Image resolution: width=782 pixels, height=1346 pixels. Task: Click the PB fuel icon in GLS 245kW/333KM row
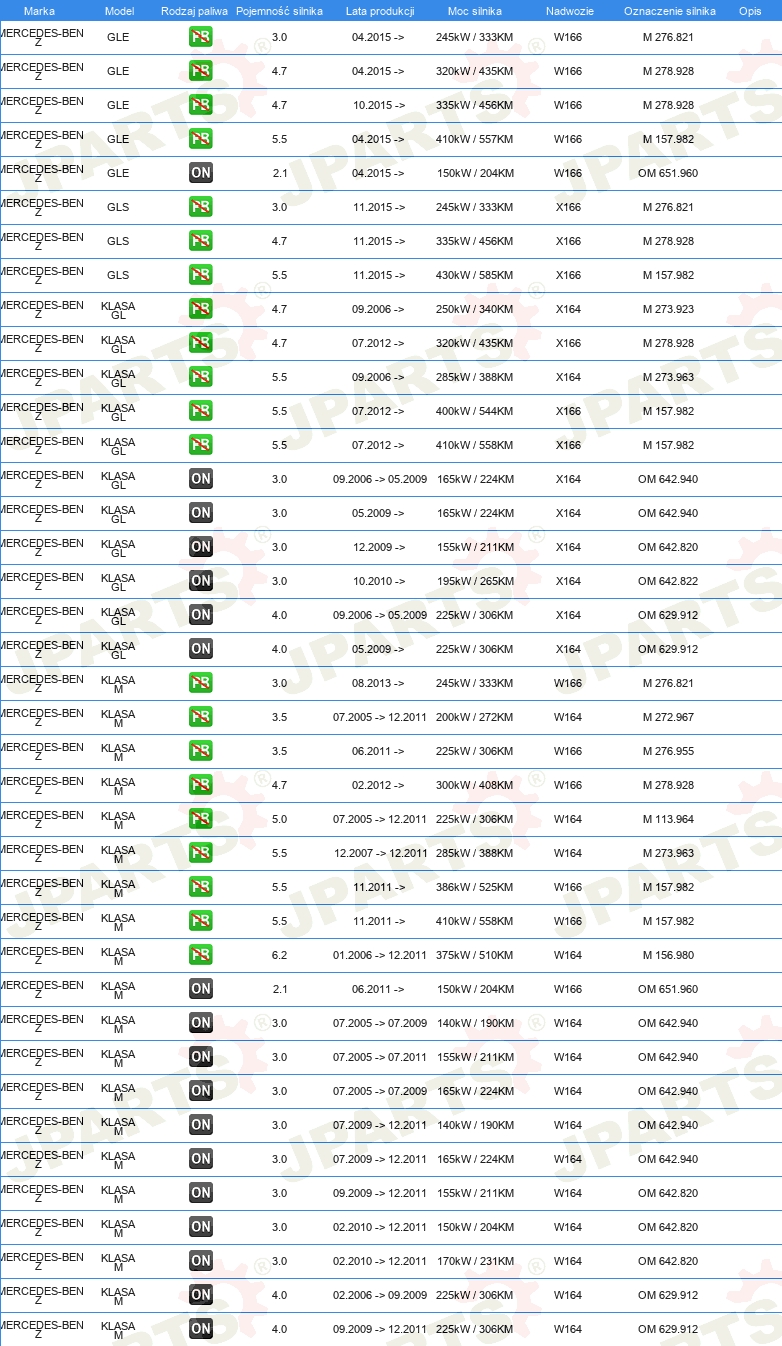pyautogui.click(x=201, y=207)
